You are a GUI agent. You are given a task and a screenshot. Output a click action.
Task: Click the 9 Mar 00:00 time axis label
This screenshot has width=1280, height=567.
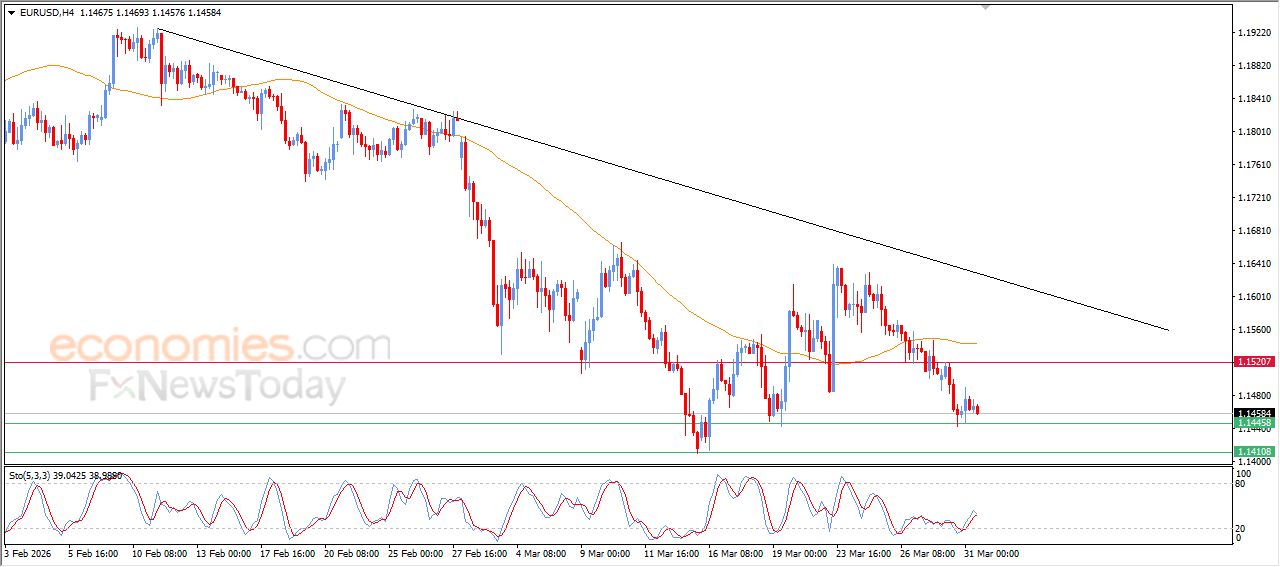pos(604,553)
